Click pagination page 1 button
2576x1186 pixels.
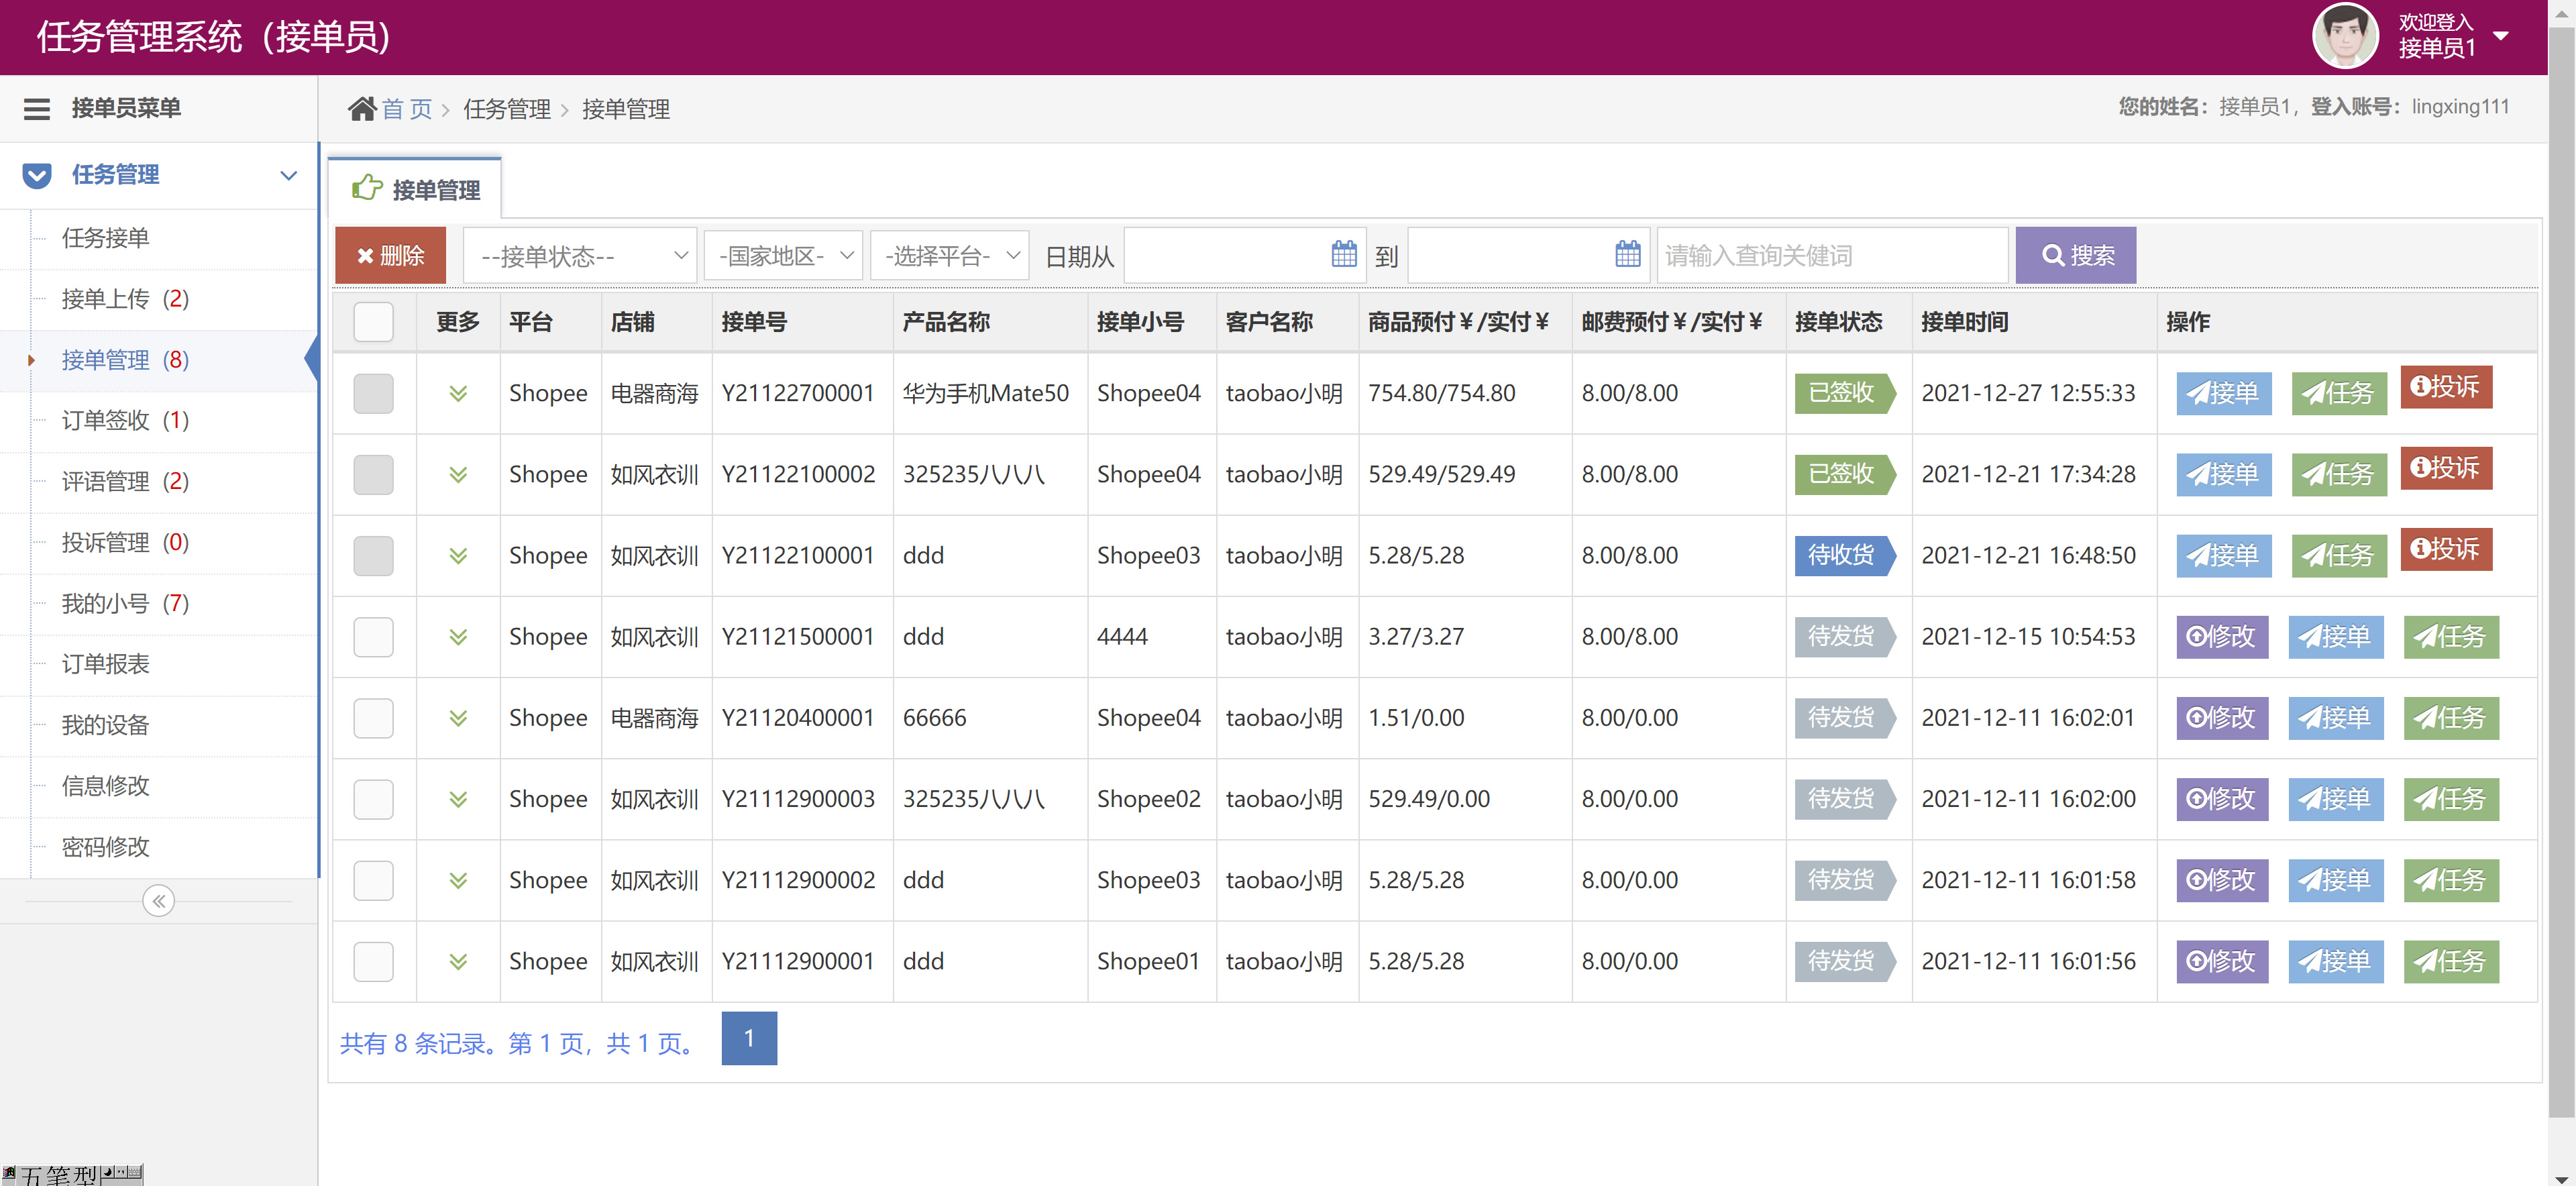pyautogui.click(x=749, y=1038)
